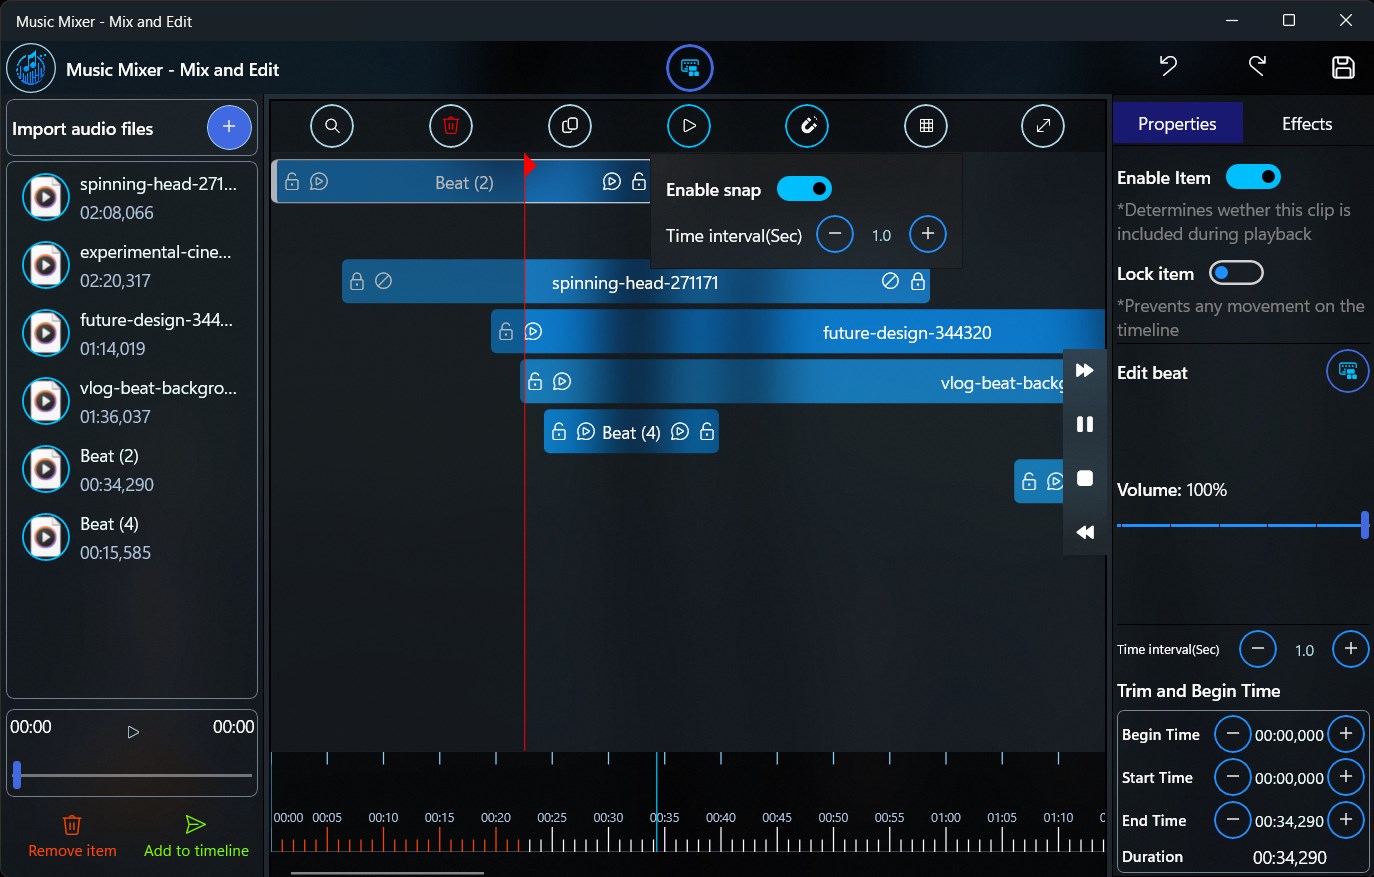1374x877 pixels.
Task: Open the Edit beat editor icon
Action: [1347, 371]
